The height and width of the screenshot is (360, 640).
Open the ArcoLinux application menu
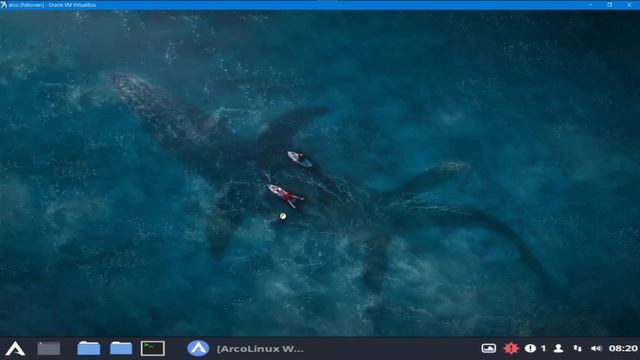point(15,349)
